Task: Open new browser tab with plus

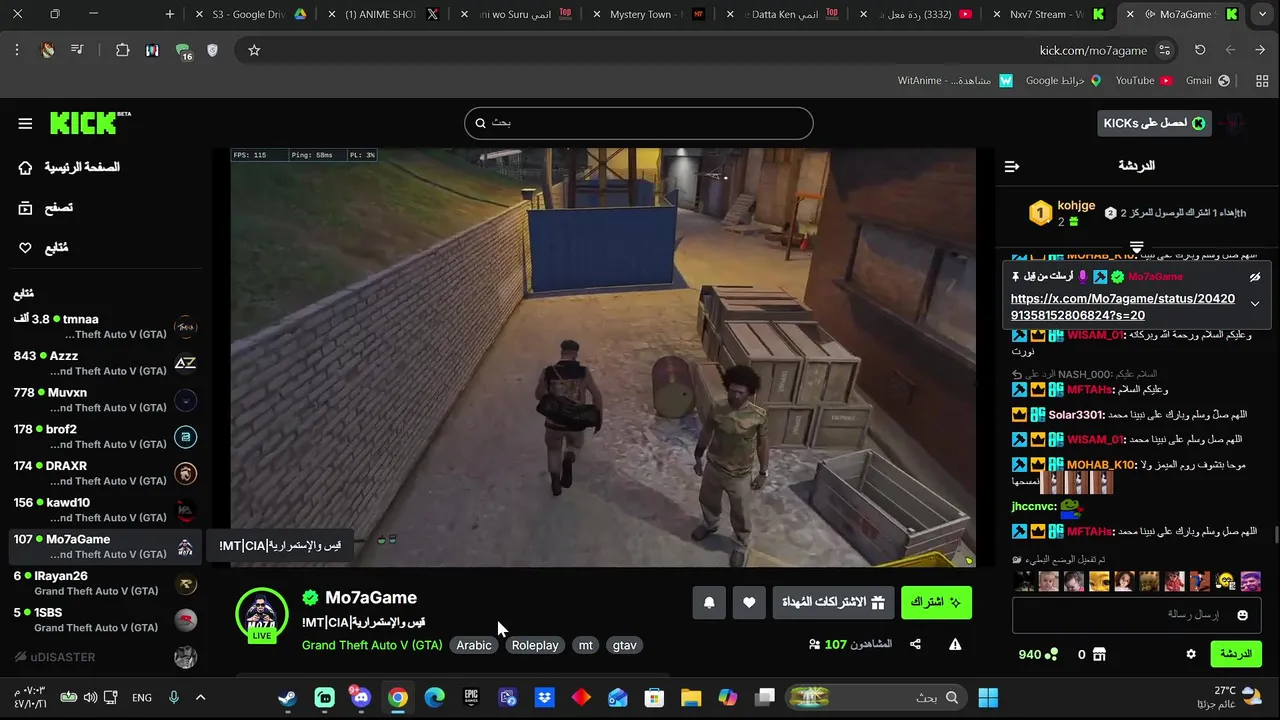Action: (170, 14)
